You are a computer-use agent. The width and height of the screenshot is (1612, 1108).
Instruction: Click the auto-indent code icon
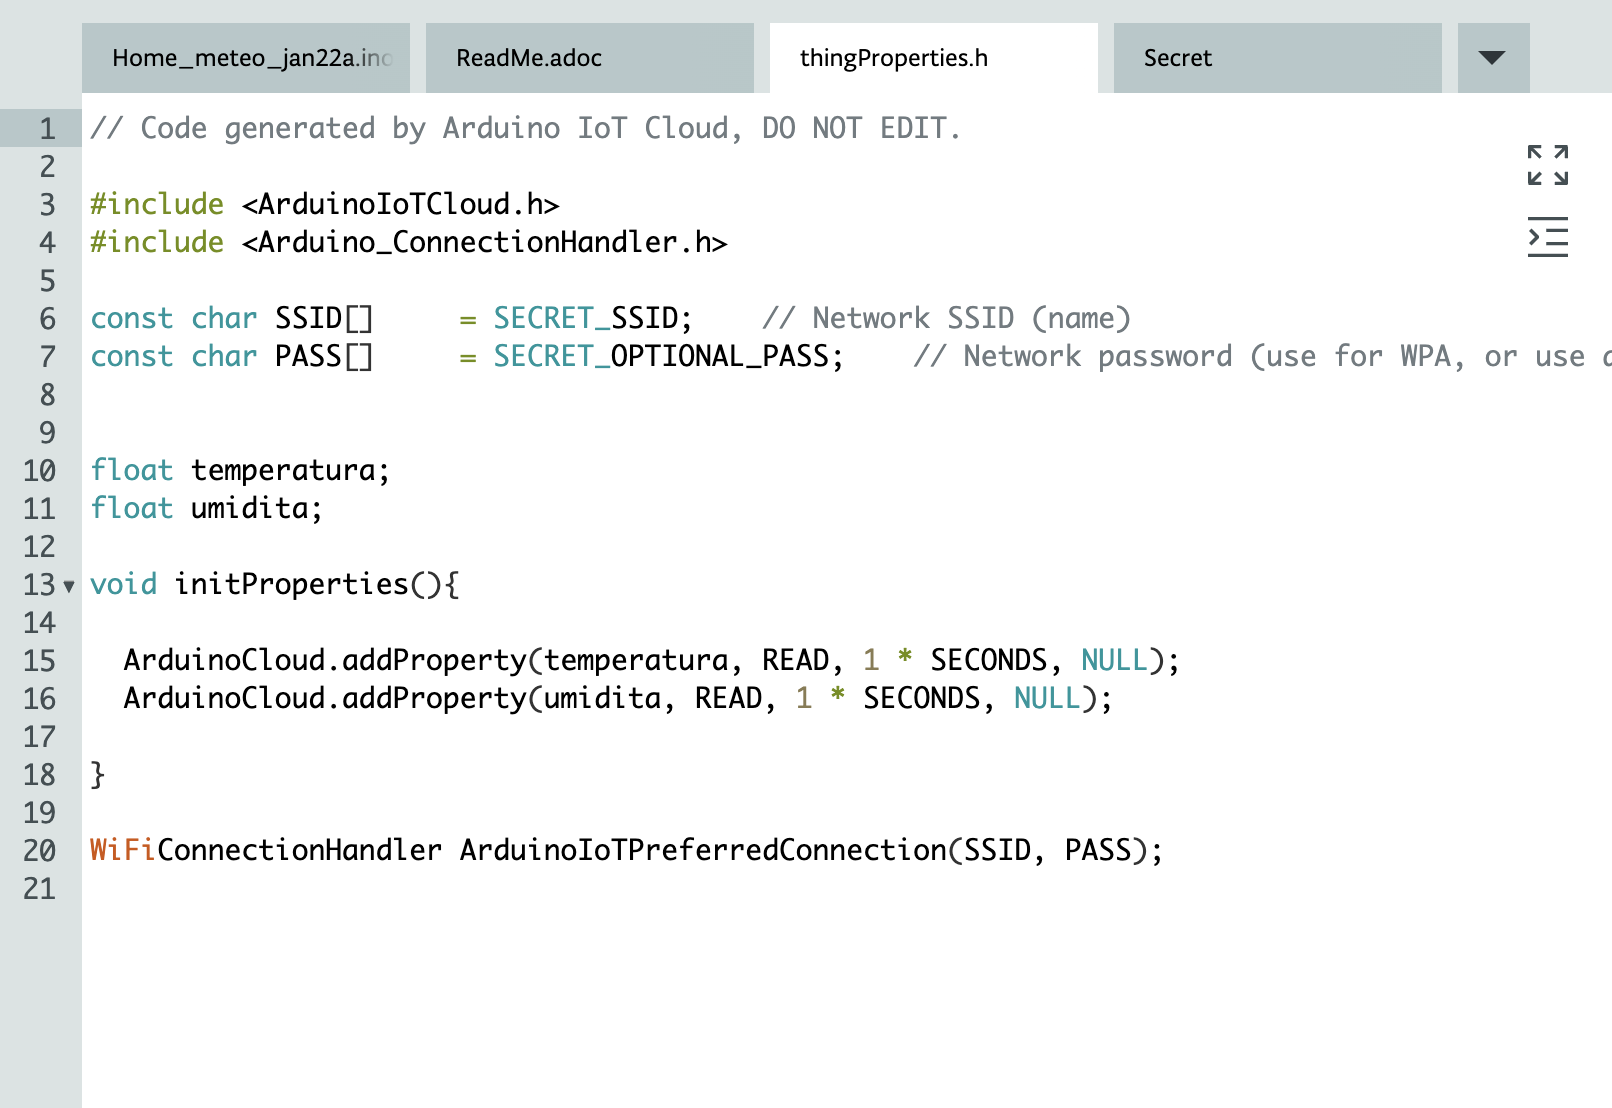tap(1547, 237)
